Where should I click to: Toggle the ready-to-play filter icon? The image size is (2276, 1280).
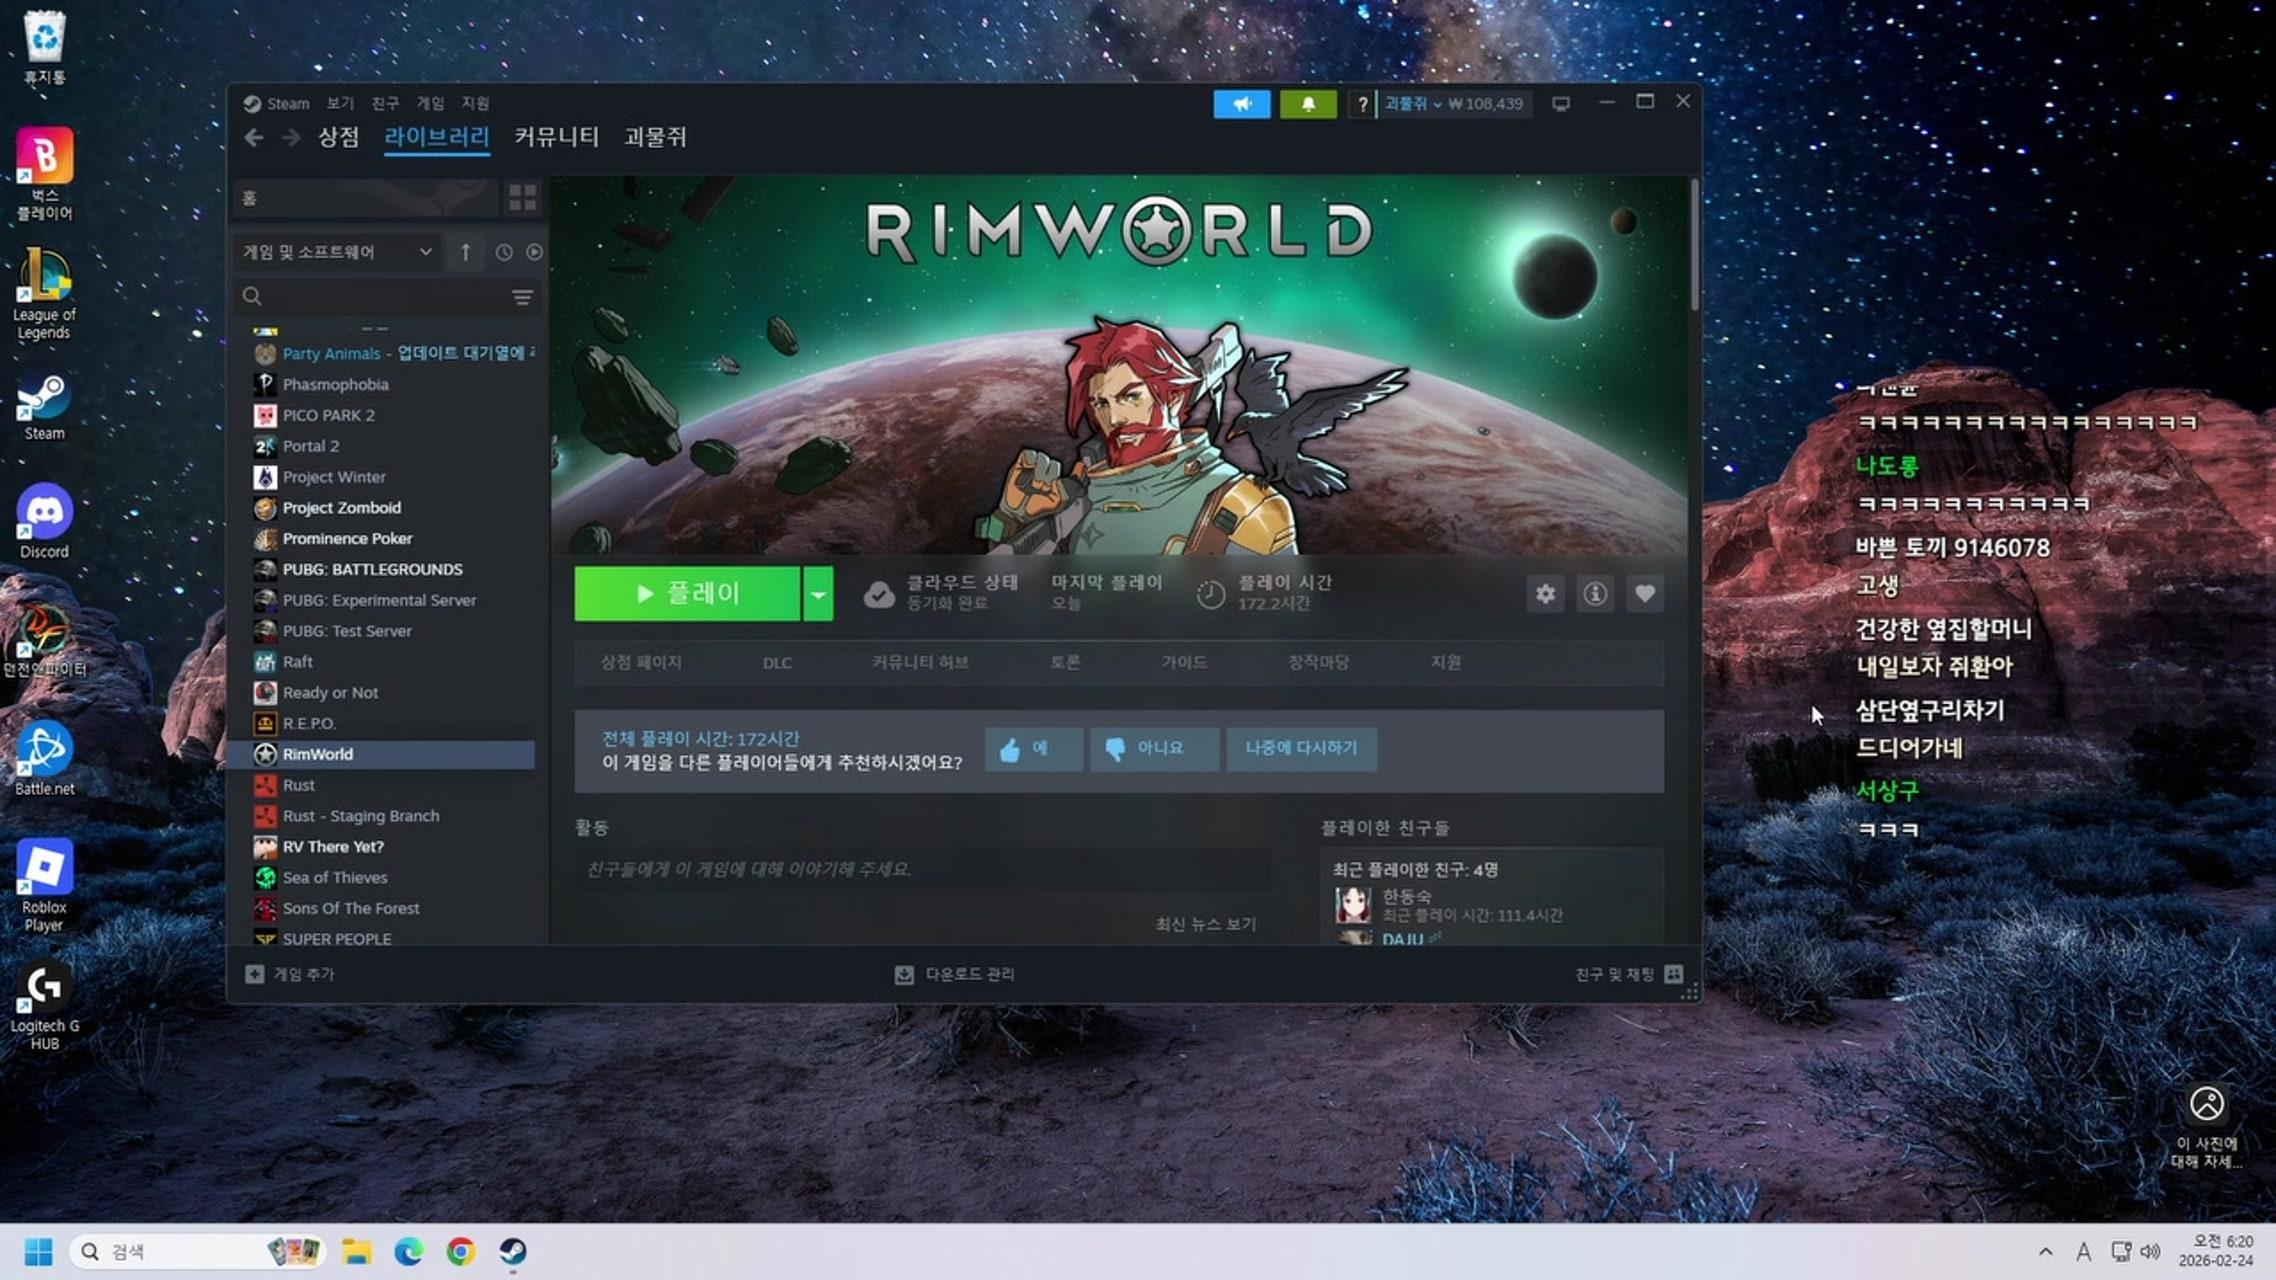click(534, 252)
